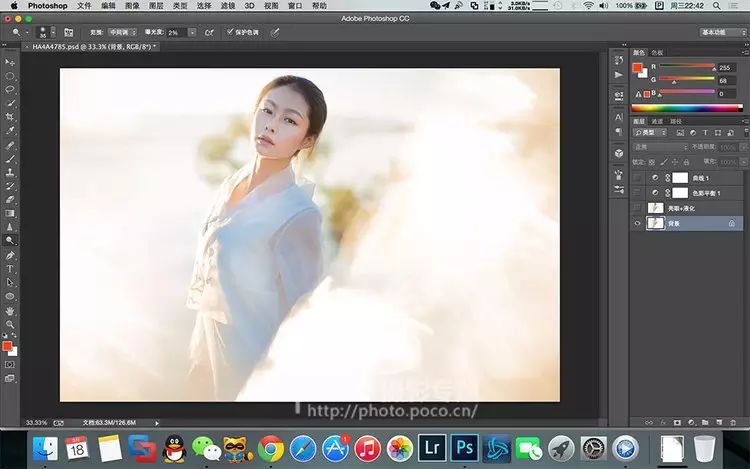Click the foreground color swatch in toolbox
This screenshot has height=469, width=750.
pos(7,346)
